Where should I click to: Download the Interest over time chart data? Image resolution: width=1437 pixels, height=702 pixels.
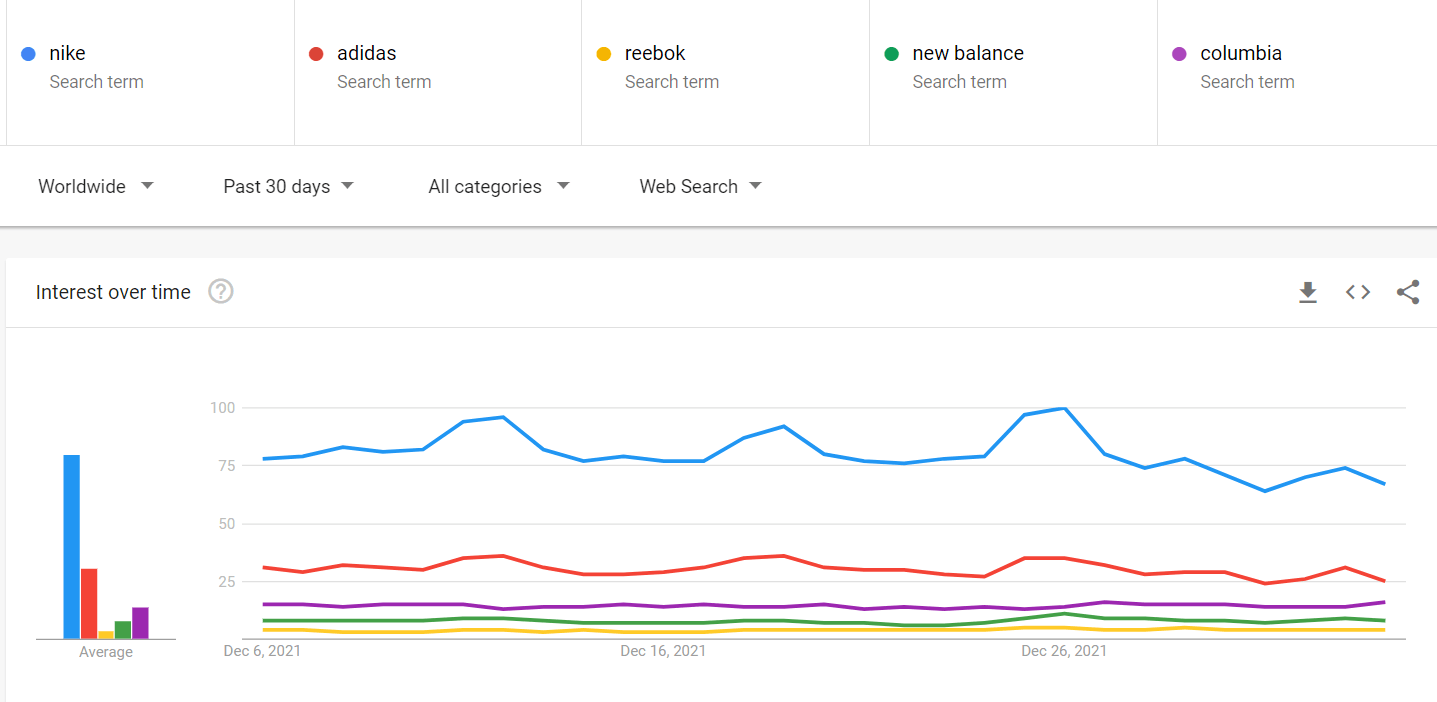(x=1307, y=292)
